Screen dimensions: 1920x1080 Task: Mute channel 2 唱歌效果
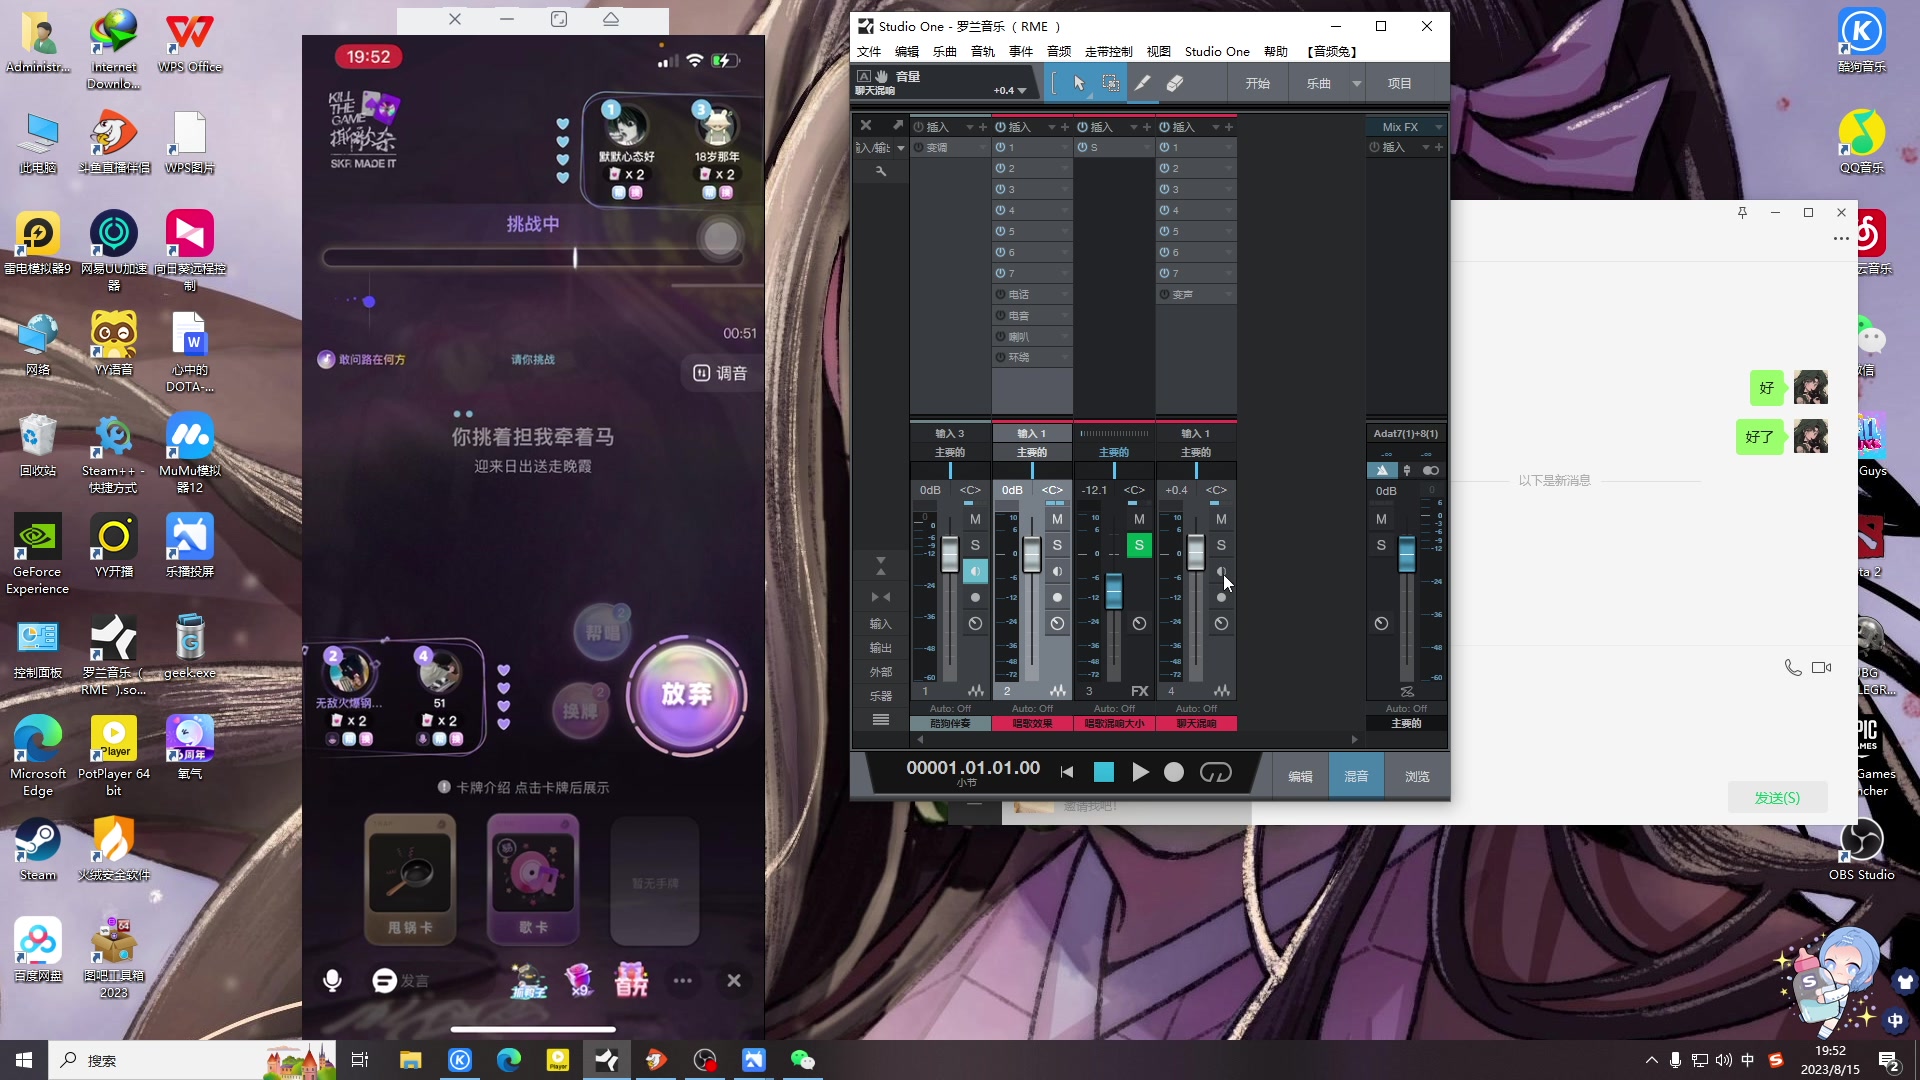1057,519
